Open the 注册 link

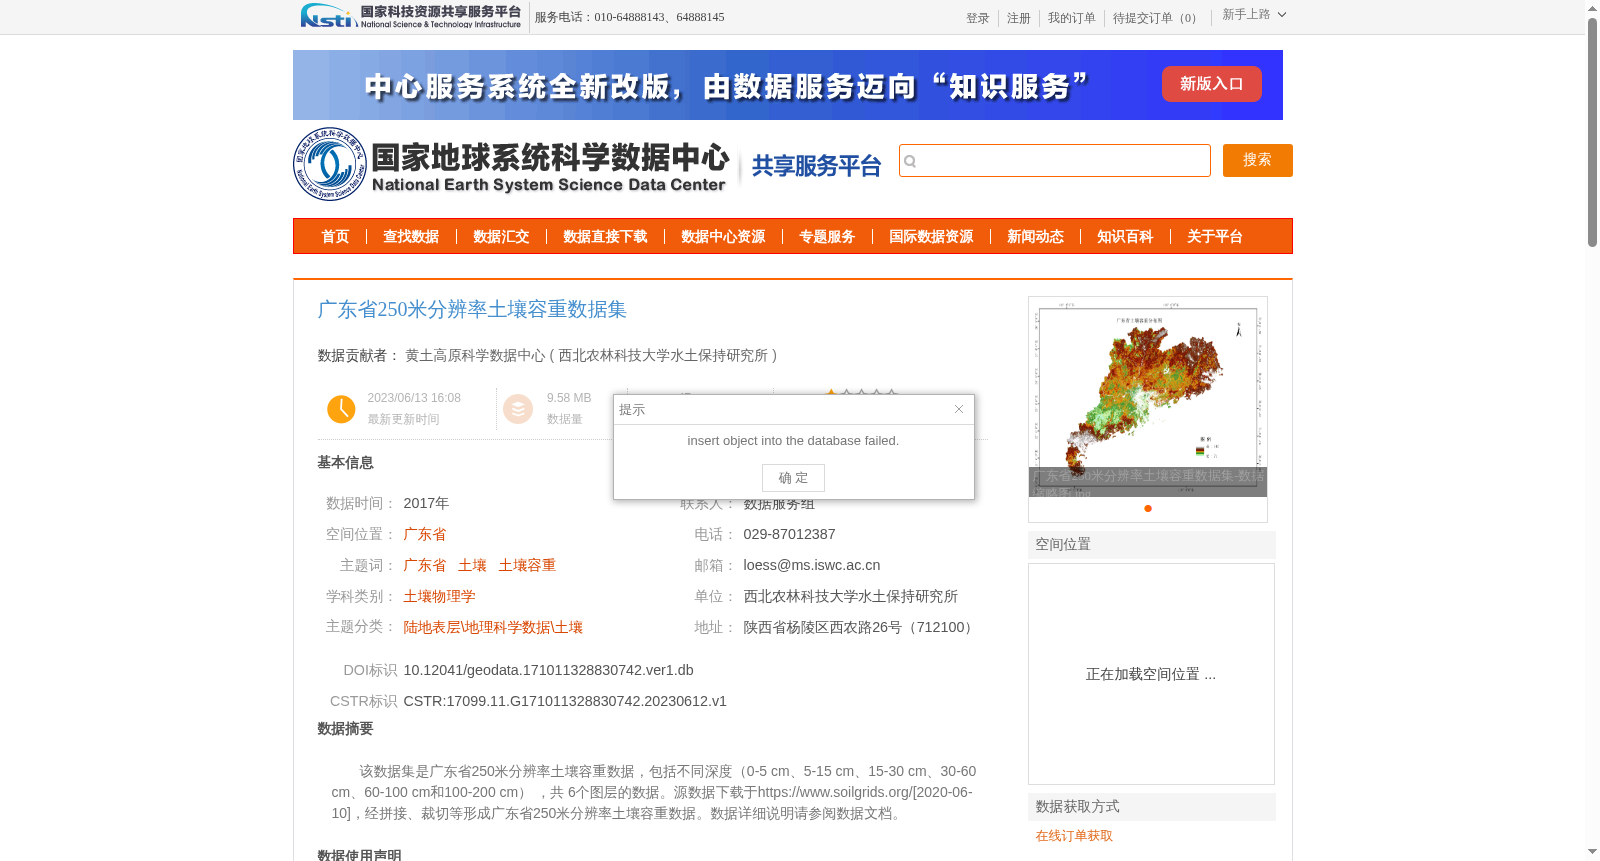pyautogui.click(x=1018, y=18)
